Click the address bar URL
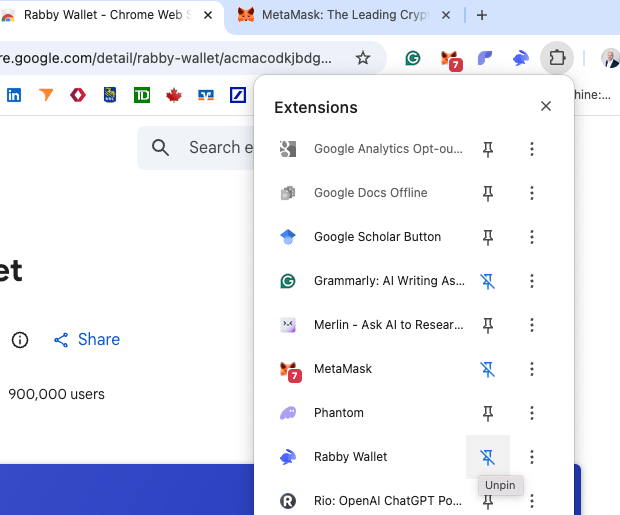620x515 pixels. click(x=166, y=58)
